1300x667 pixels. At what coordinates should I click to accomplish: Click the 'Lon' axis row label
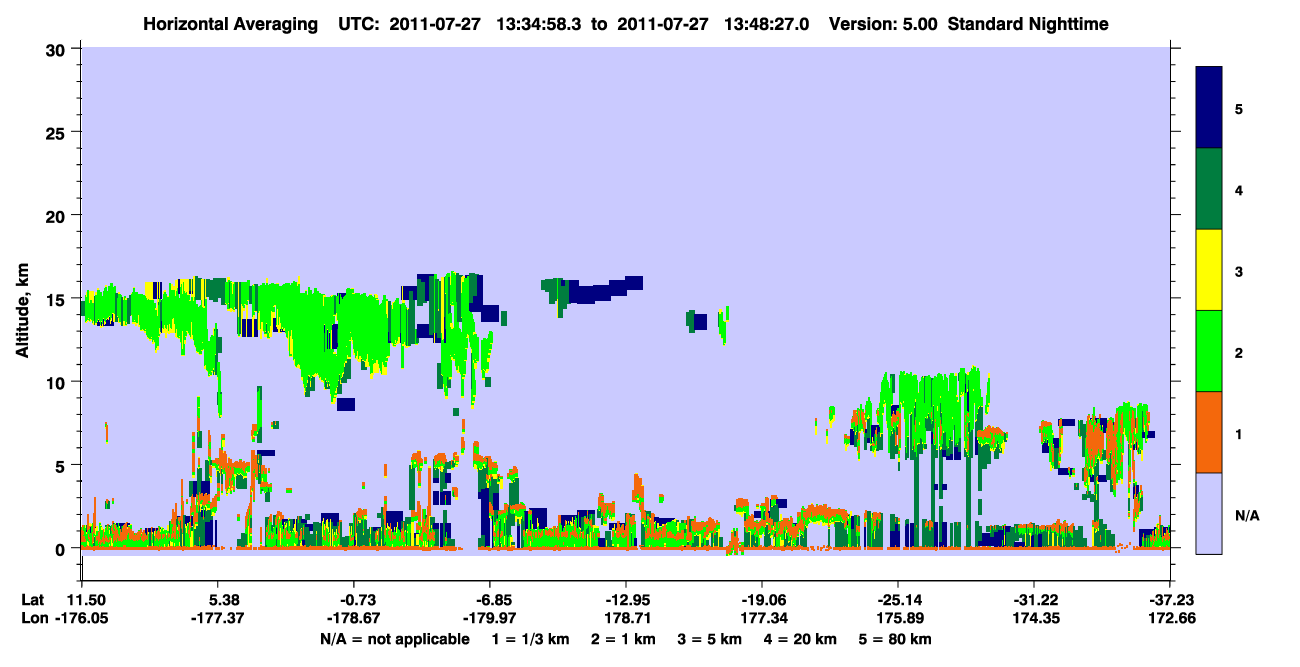tap(34, 619)
